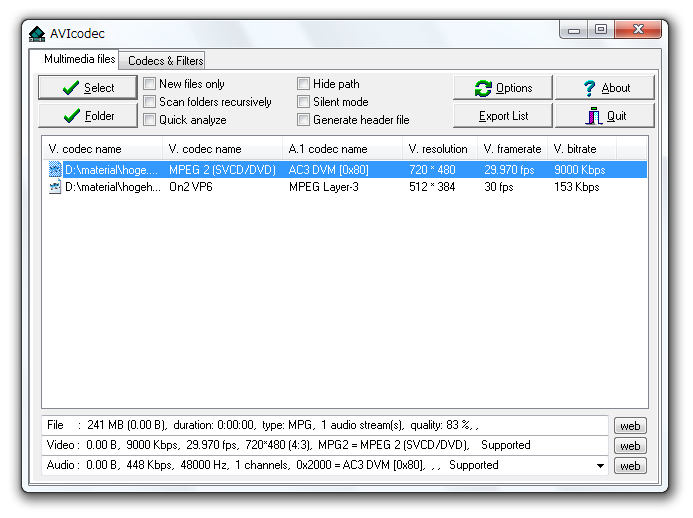This screenshot has height=518, width=693.
Task: Click the About button
Action: click(605, 88)
